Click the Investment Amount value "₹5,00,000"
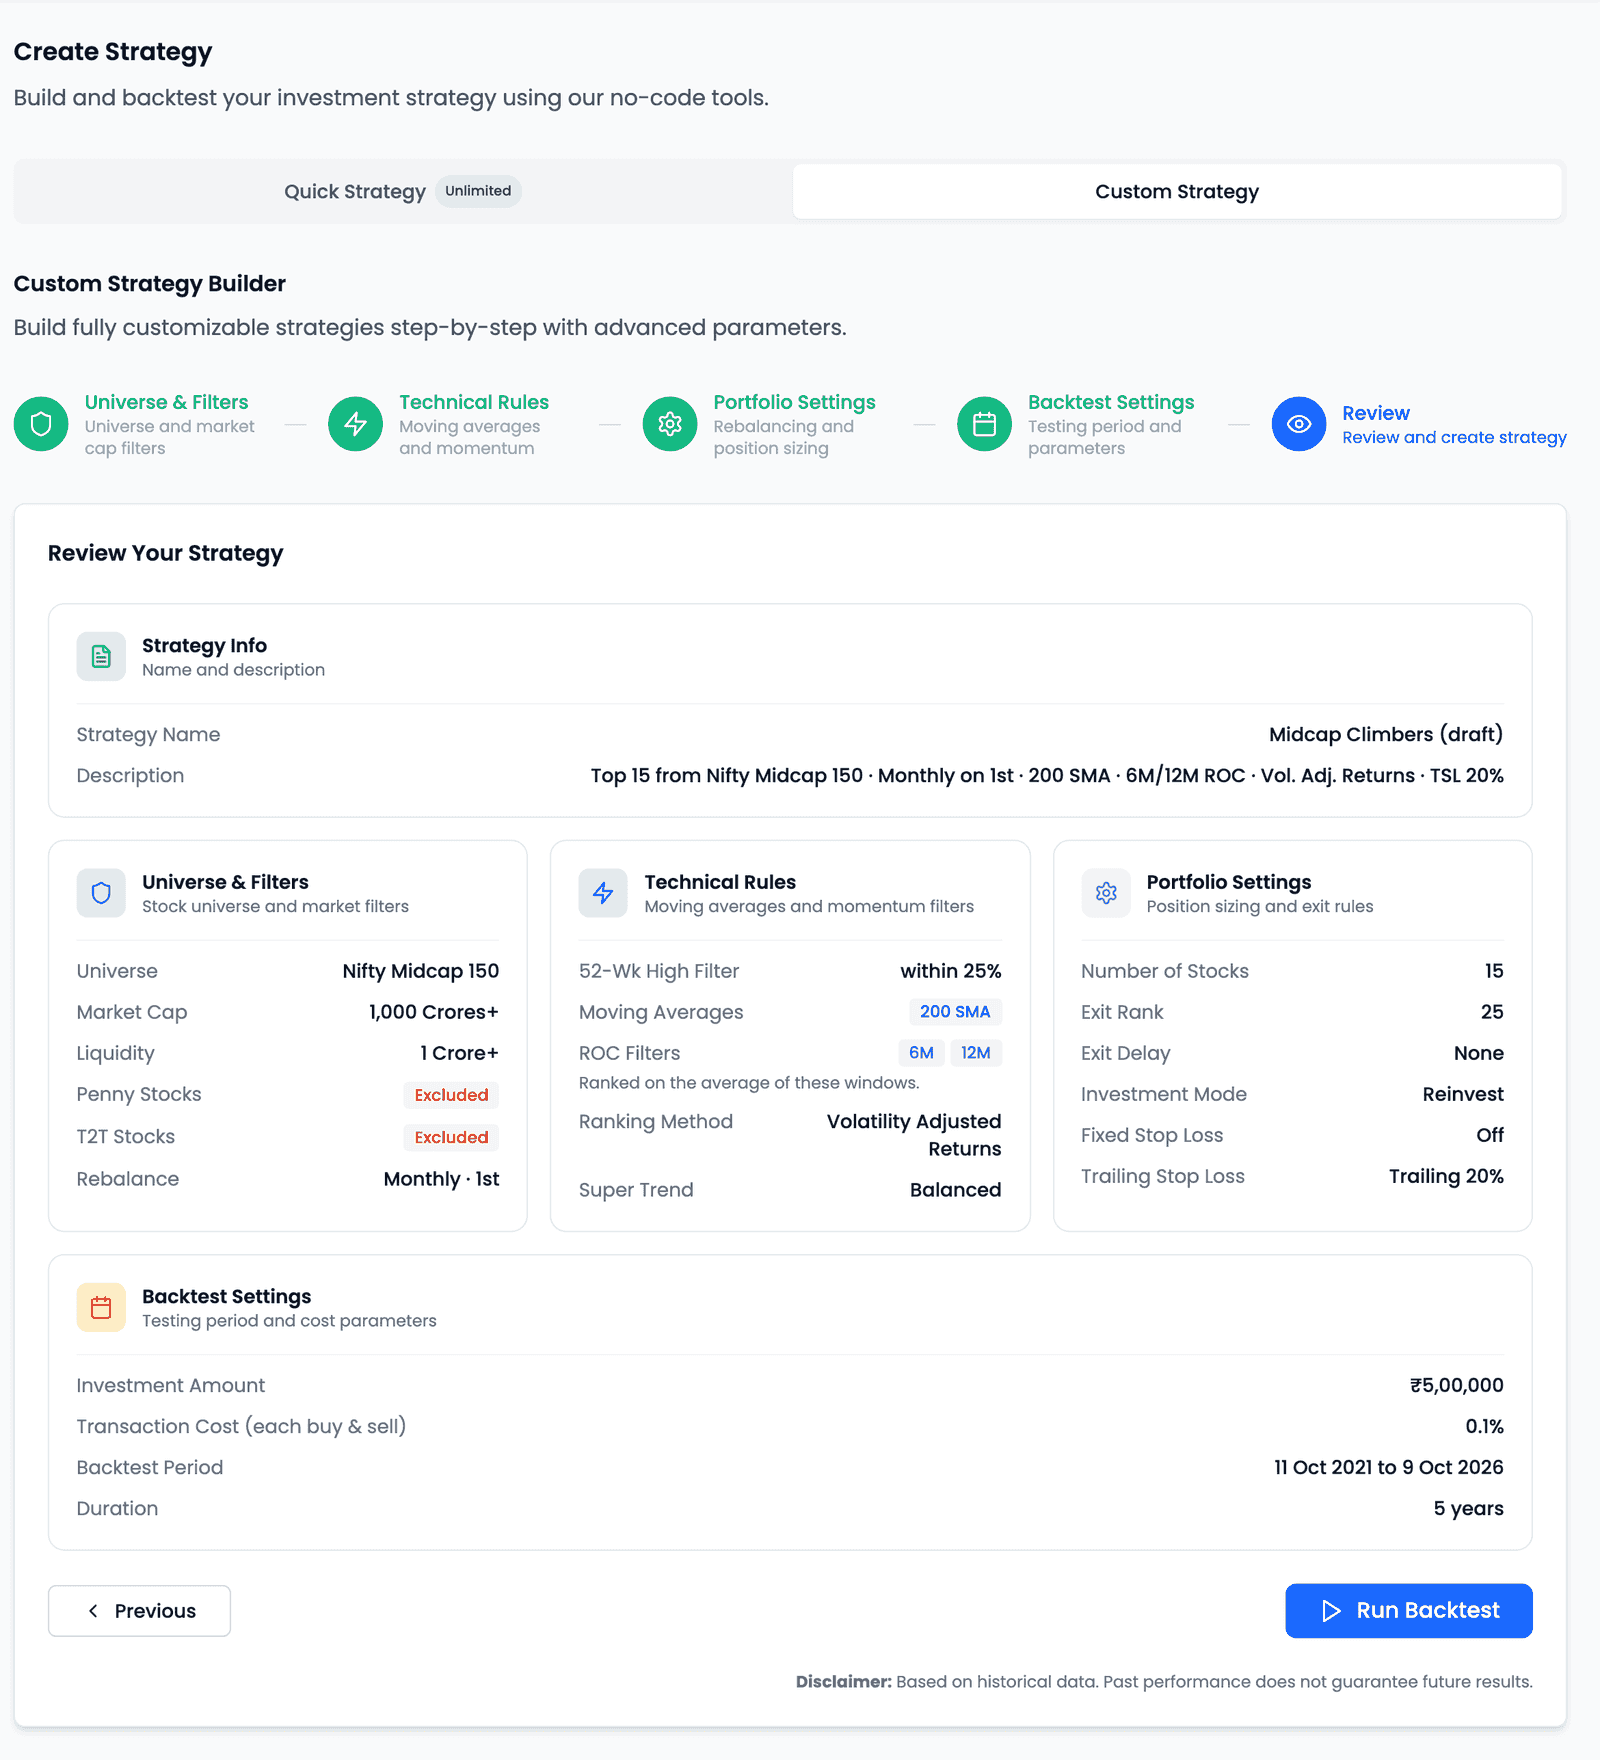Image resolution: width=1600 pixels, height=1760 pixels. pos(1457,1385)
